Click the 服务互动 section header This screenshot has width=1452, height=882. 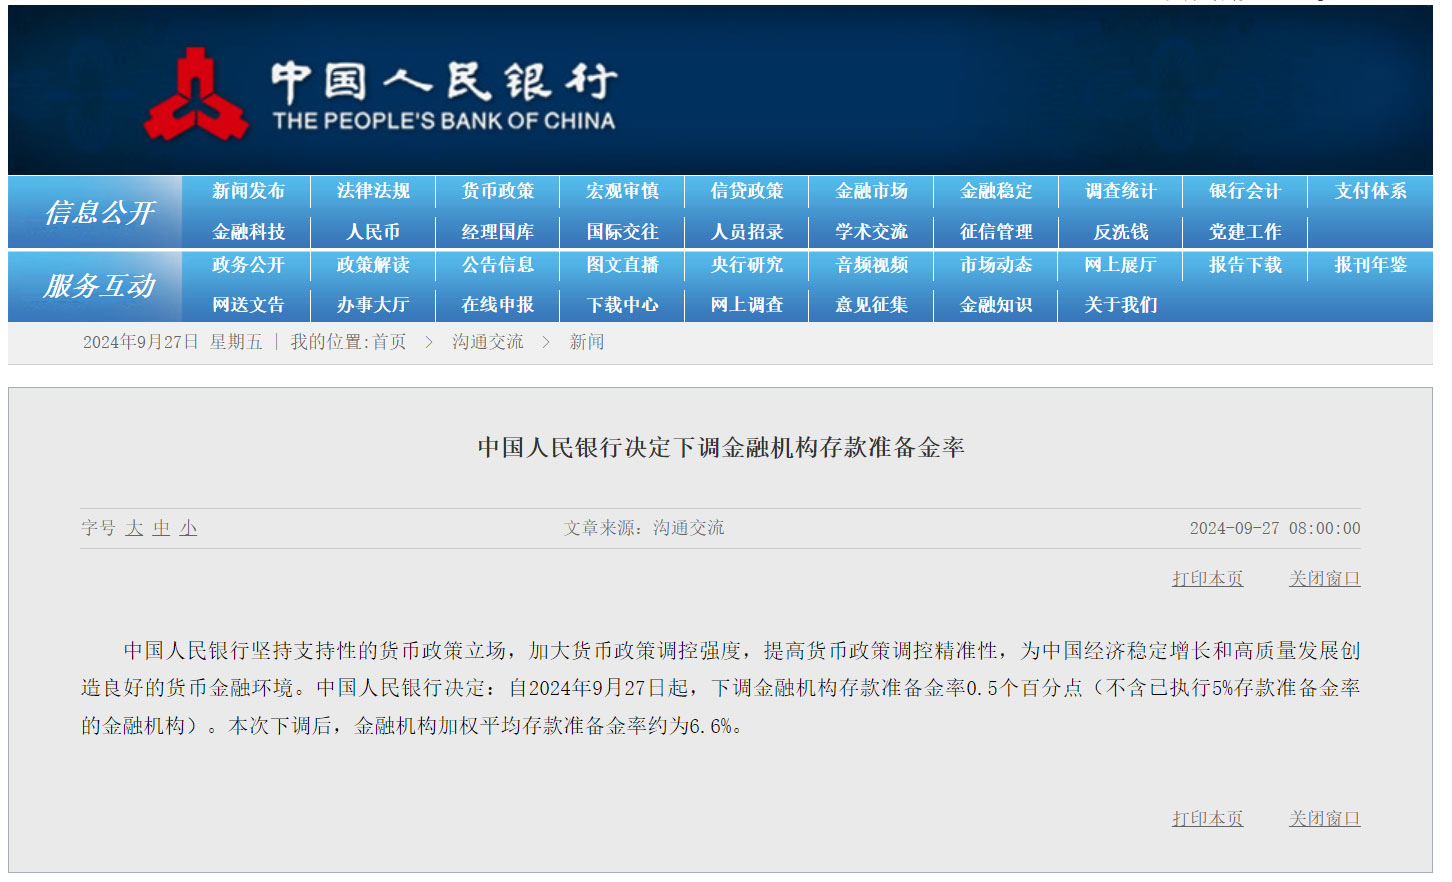99,286
